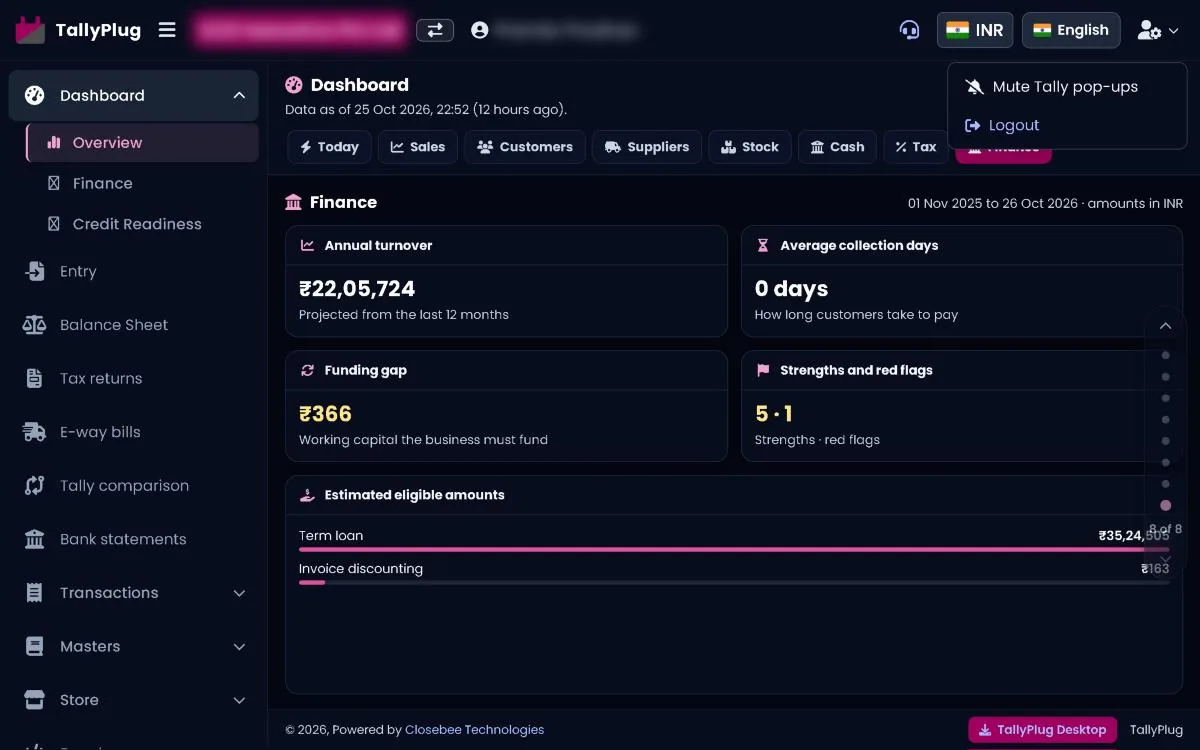Viewport: 1200px width, 750px height.
Task: Click the Masters book icon
Action: point(35,646)
